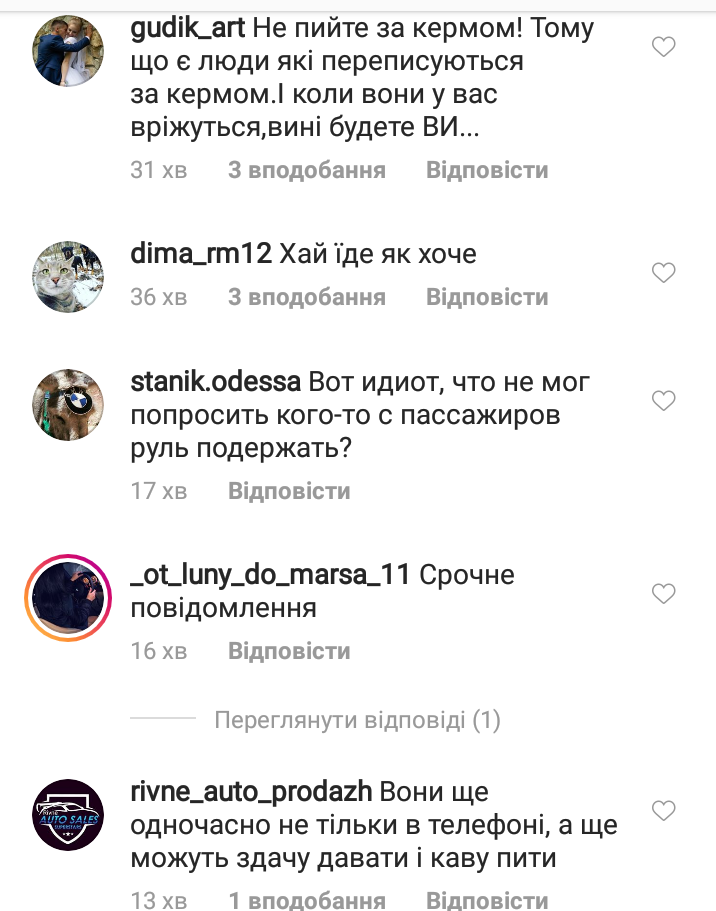Image resolution: width=716 pixels, height=911 pixels.
Task: Reply to stanik.odessa comment
Action: point(289,491)
